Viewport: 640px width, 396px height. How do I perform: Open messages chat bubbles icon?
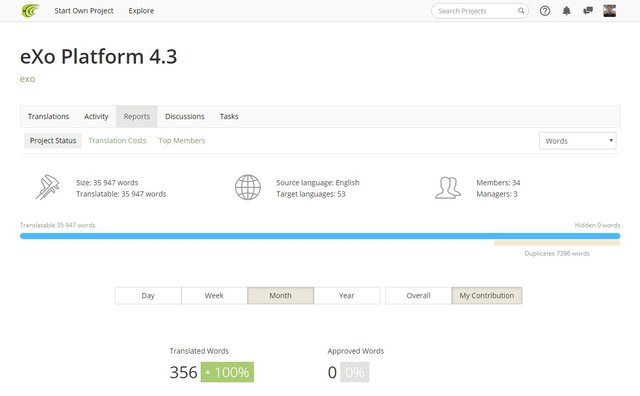point(588,11)
